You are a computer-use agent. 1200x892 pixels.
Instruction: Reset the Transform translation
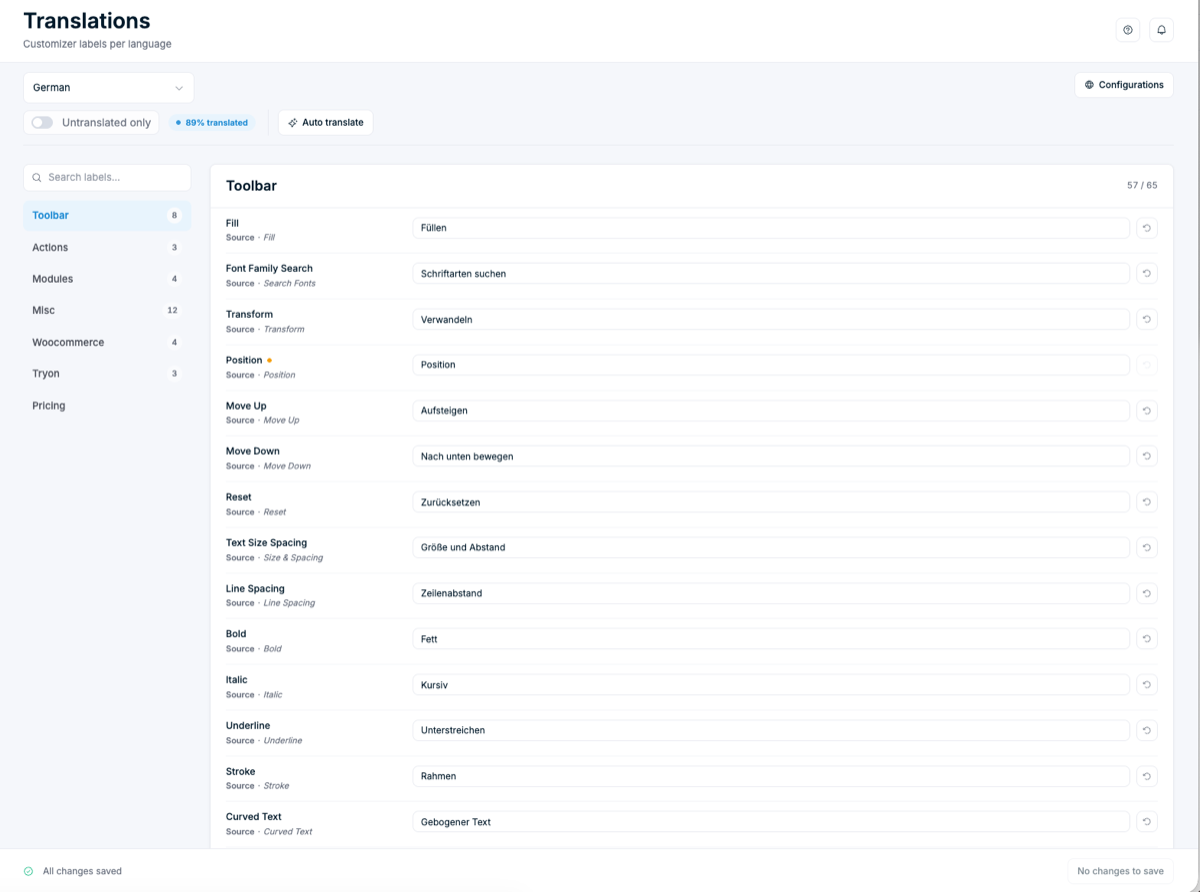click(x=1147, y=319)
